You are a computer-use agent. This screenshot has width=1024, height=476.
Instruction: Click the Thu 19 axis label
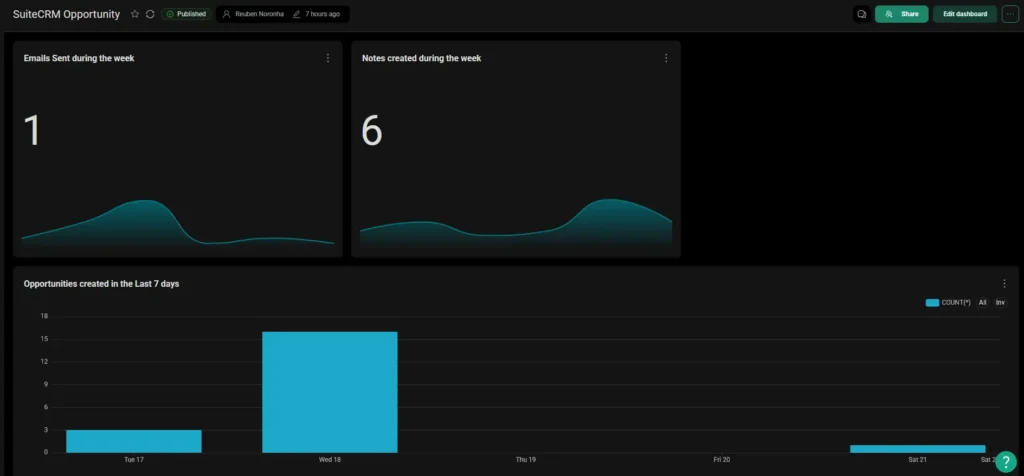click(x=526, y=460)
